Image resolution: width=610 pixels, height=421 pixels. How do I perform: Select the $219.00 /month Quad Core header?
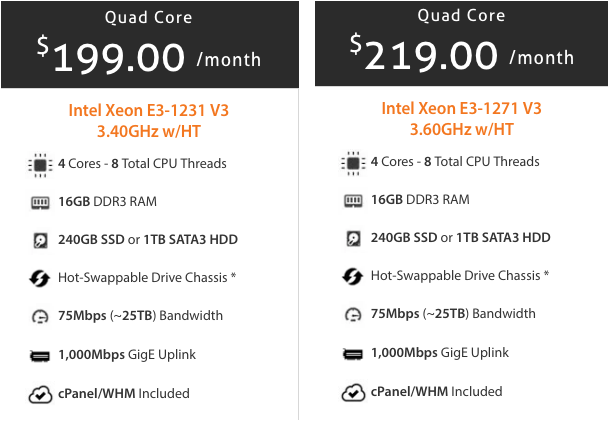(461, 43)
